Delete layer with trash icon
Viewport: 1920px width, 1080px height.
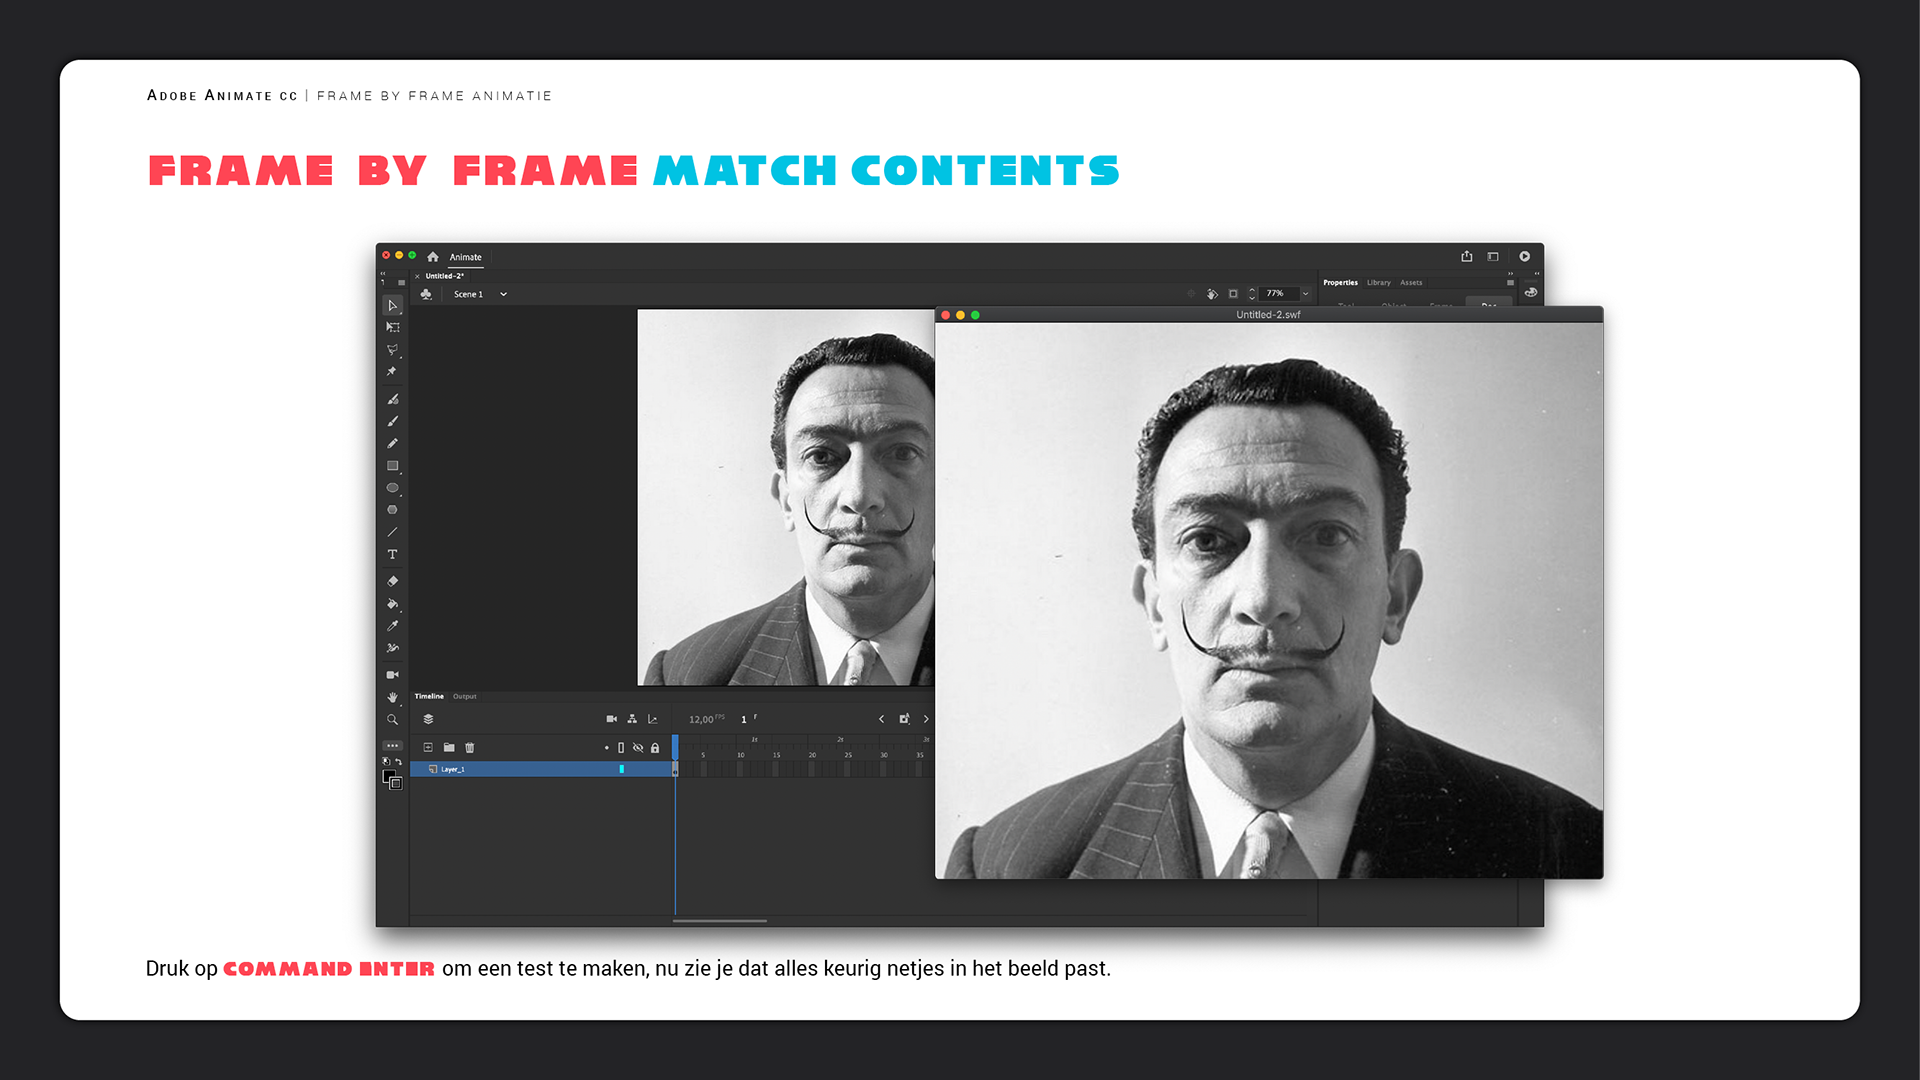pyautogui.click(x=470, y=748)
